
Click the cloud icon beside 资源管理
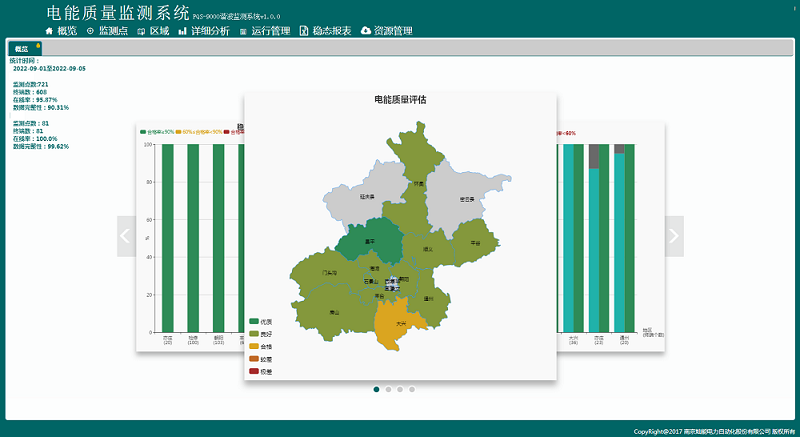[366, 31]
